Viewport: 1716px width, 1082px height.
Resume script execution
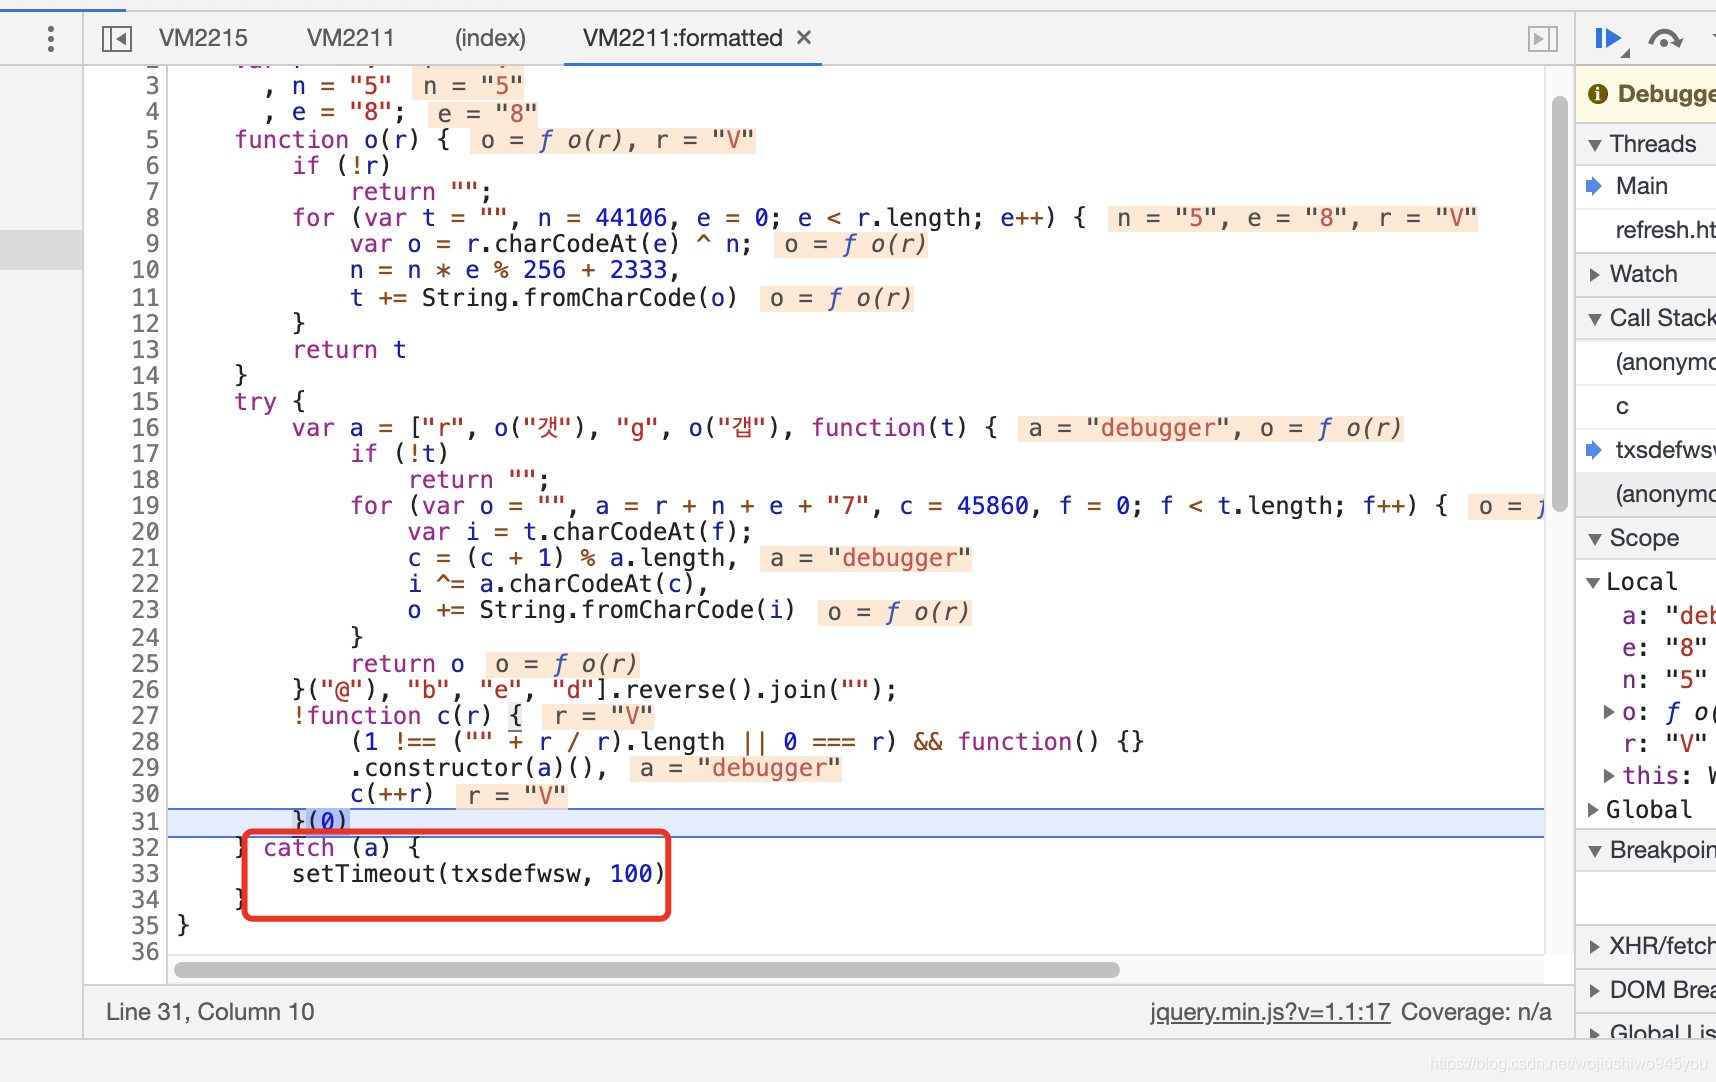click(1609, 39)
